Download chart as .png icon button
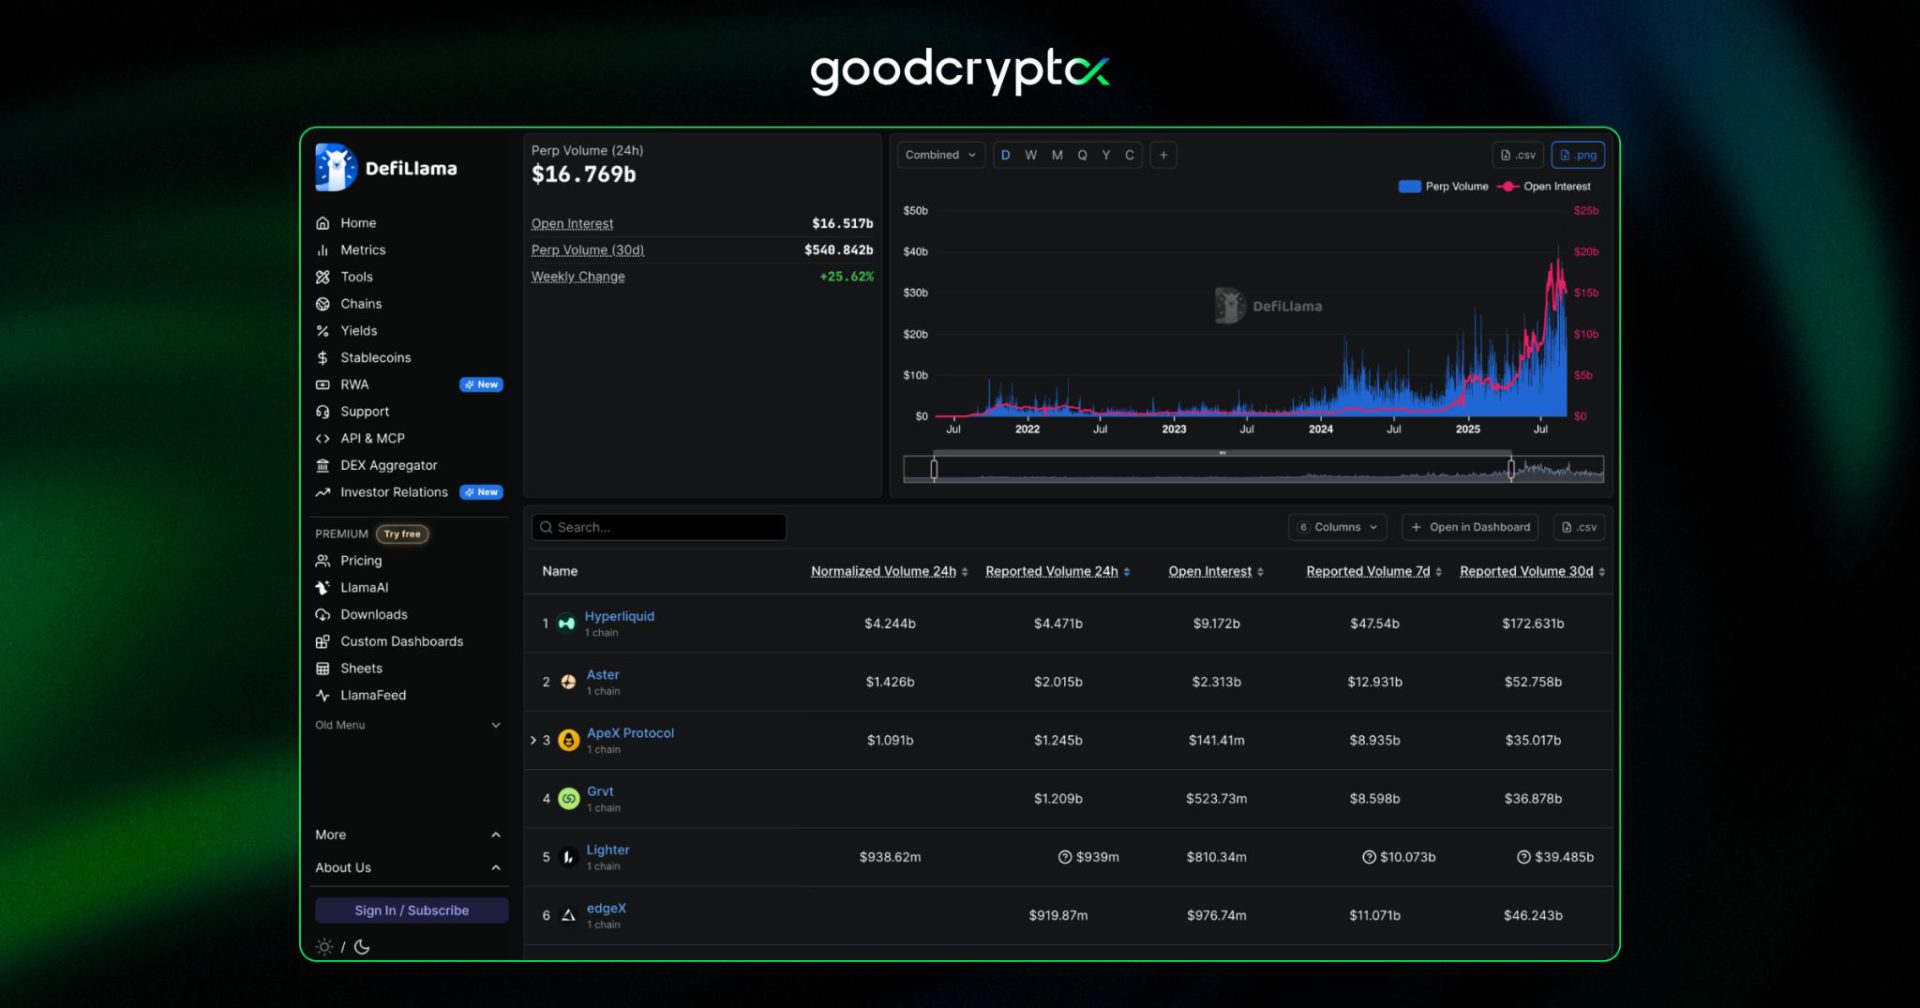1920x1008 pixels. [1578, 155]
